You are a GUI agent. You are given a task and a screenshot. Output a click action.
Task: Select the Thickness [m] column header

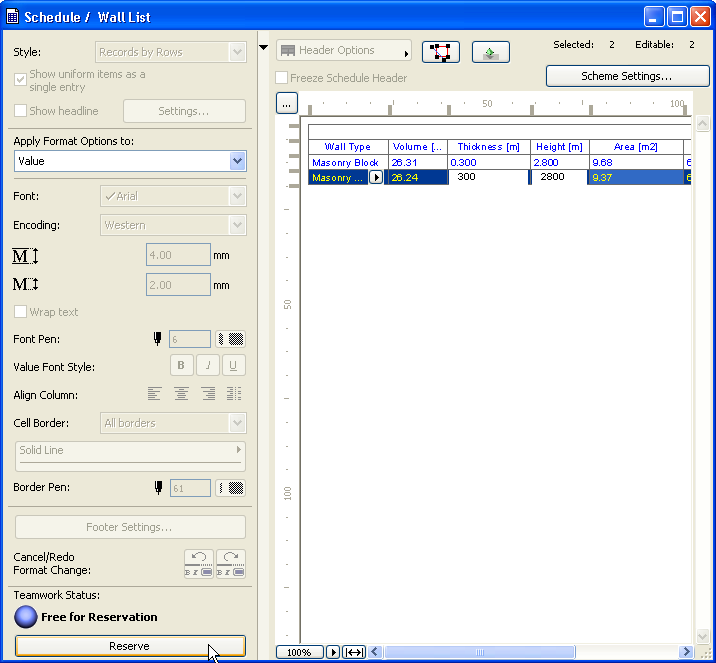point(488,147)
